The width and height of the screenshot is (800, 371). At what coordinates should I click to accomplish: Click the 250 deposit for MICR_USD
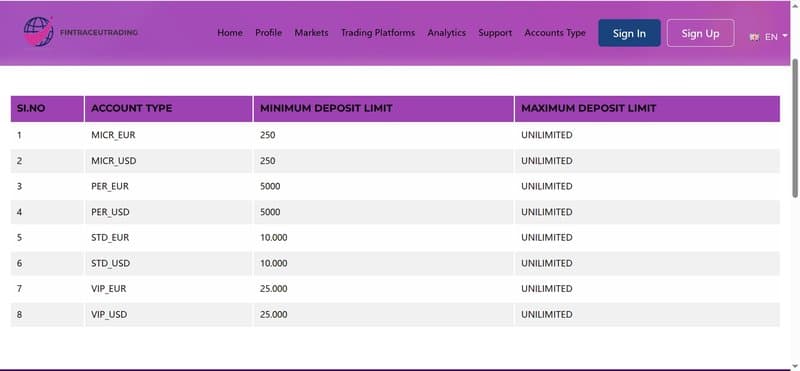click(267, 161)
